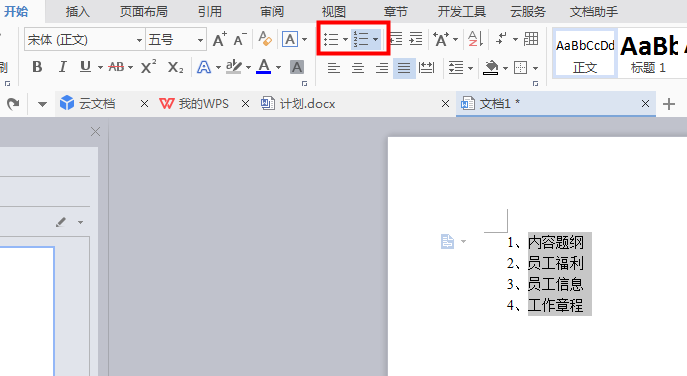687x376 pixels.
Task: Toggle underline formatting
Action: [x=85, y=67]
